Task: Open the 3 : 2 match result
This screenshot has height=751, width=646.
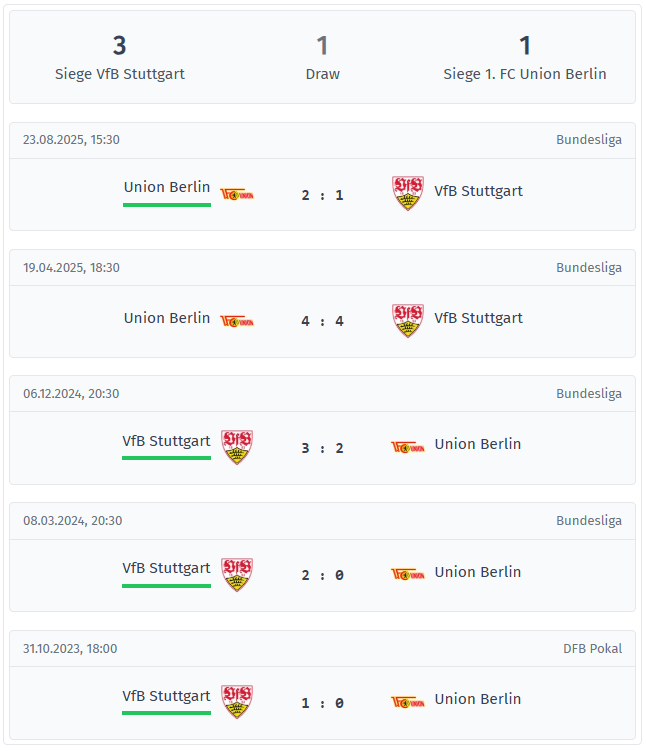Action: 322,448
